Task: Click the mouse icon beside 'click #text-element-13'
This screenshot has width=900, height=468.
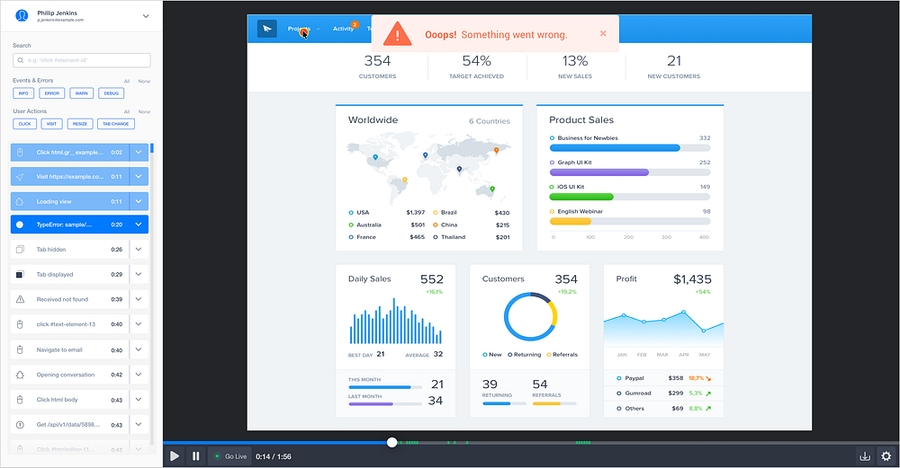Action: (x=20, y=324)
